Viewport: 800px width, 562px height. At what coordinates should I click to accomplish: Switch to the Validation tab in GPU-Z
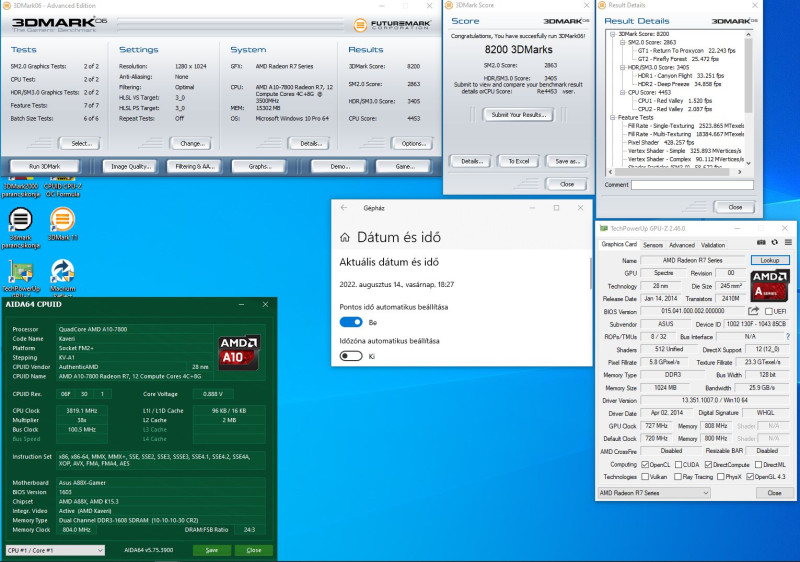pos(713,245)
